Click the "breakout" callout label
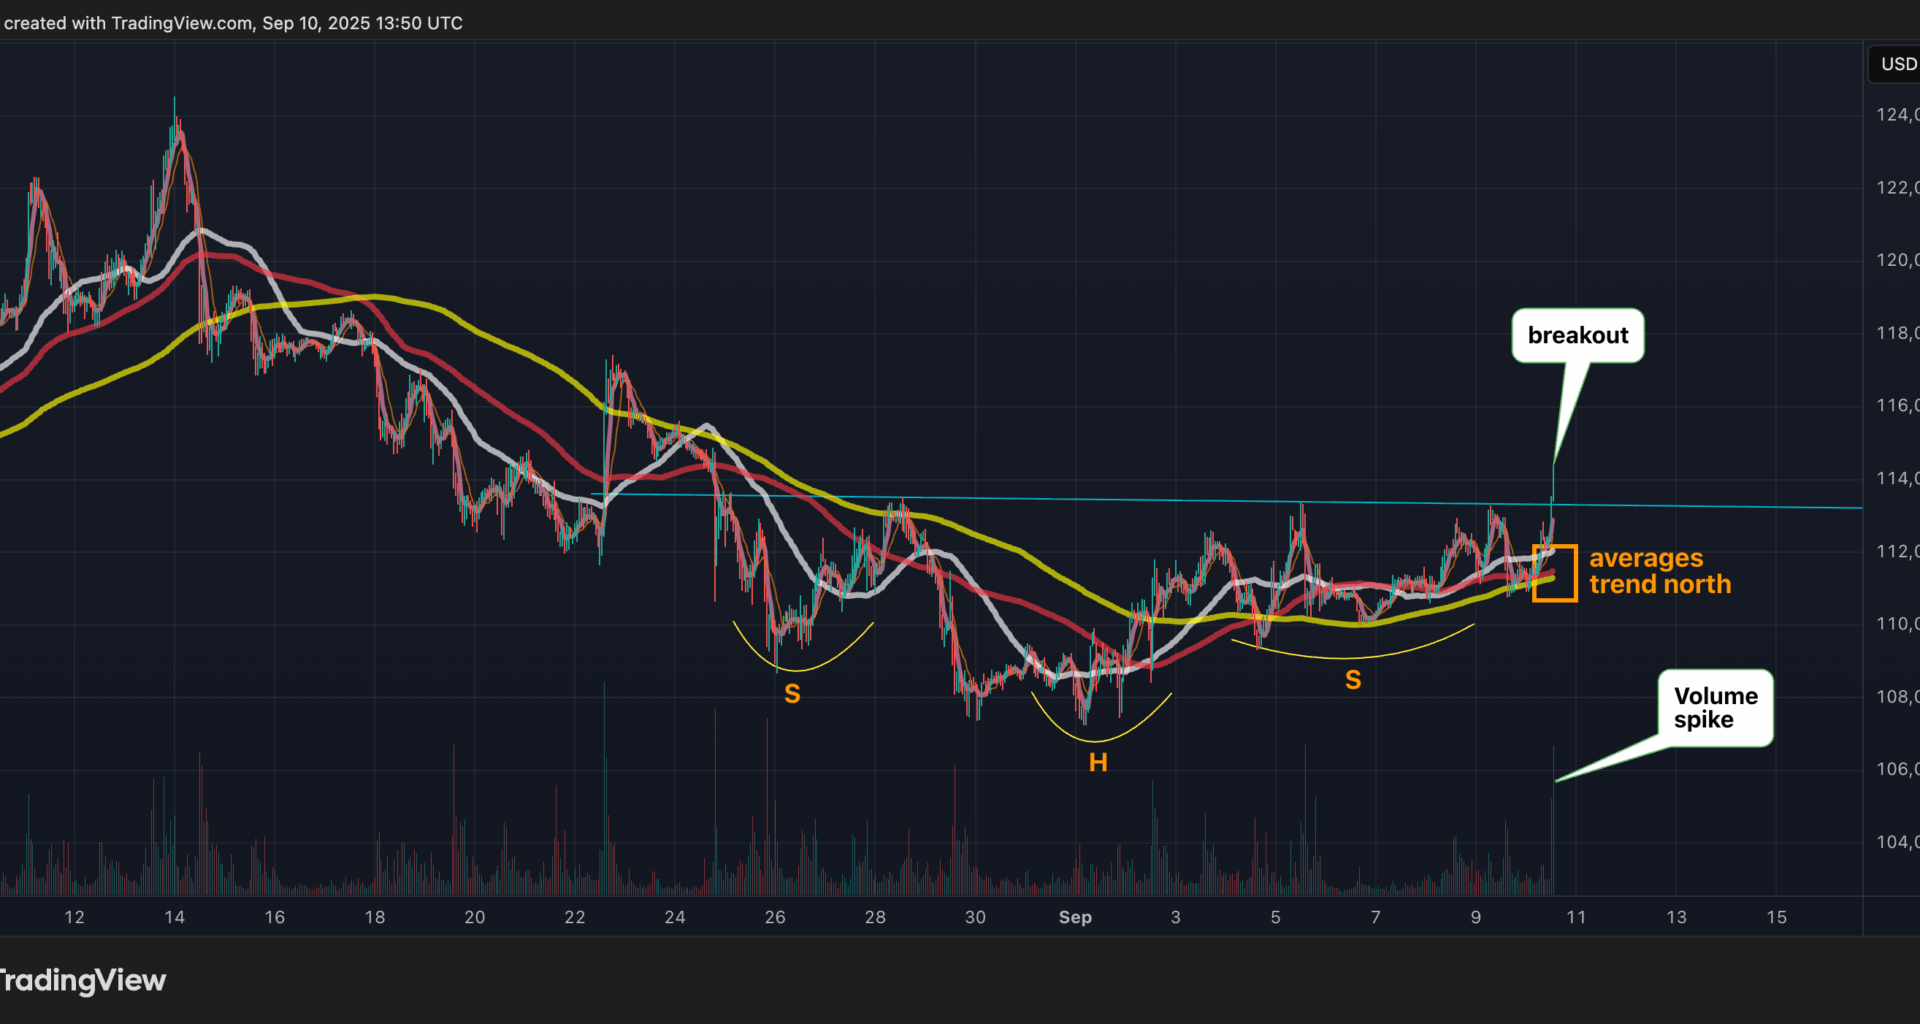 pyautogui.click(x=1577, y=336)
